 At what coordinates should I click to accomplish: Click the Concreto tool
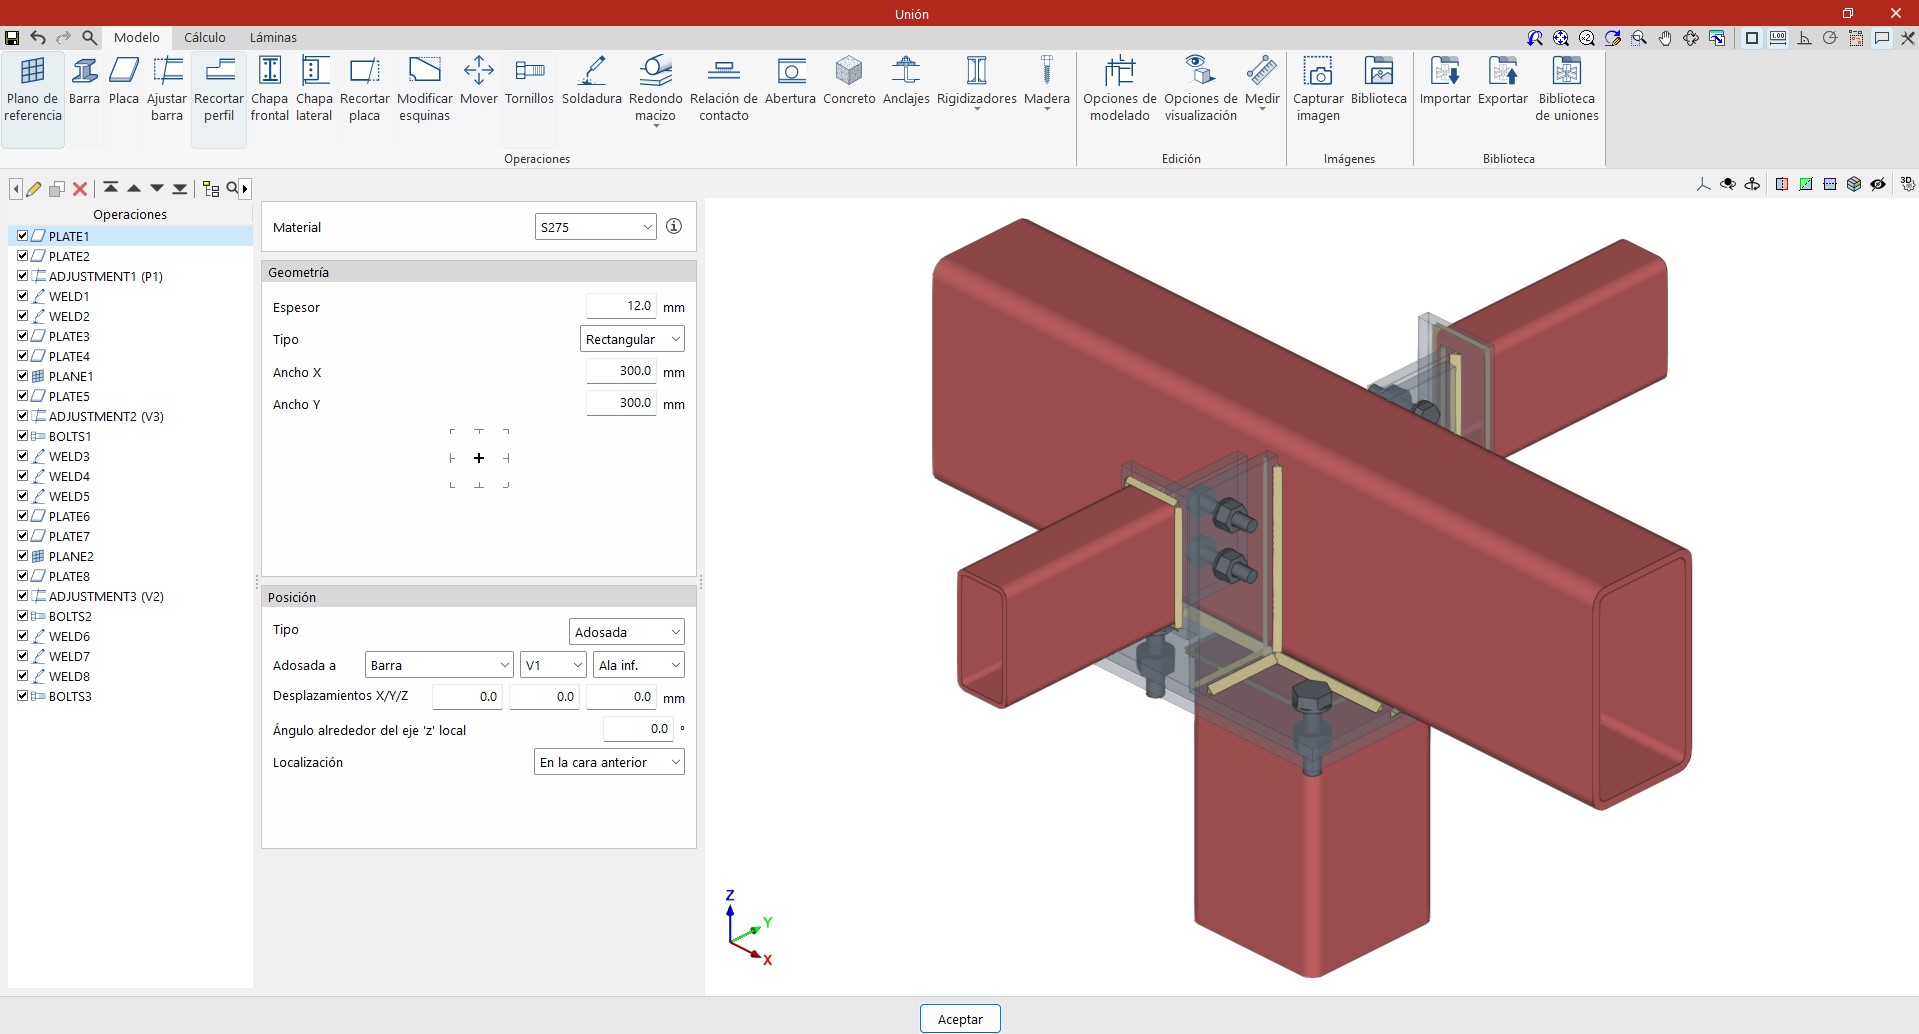tap(849, 82)
